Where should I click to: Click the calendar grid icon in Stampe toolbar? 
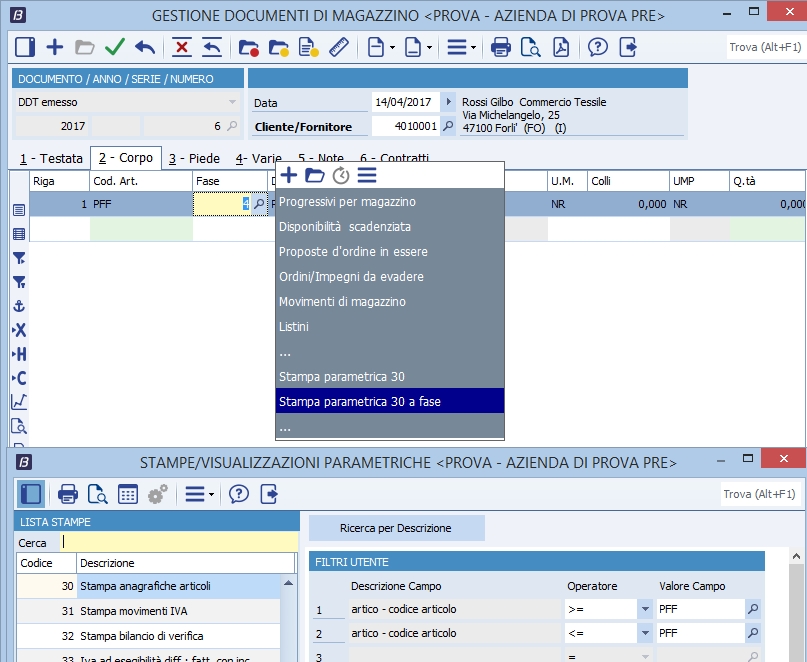click(127, 494)
